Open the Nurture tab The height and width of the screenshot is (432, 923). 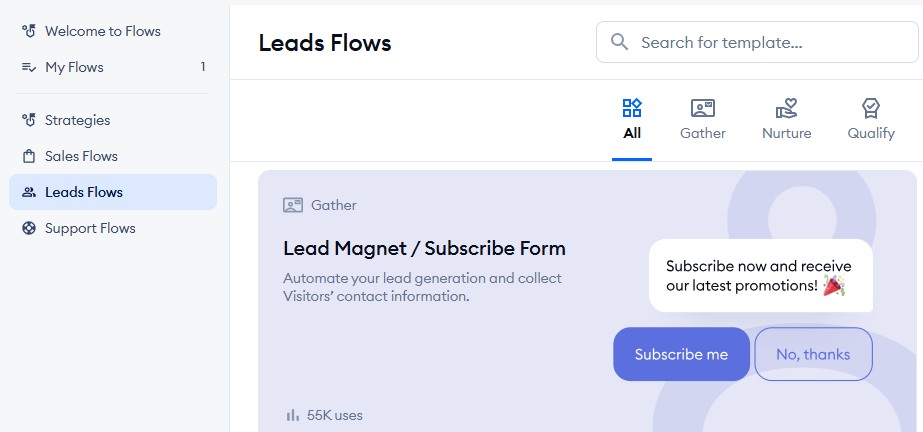click(x=787, y=120)
